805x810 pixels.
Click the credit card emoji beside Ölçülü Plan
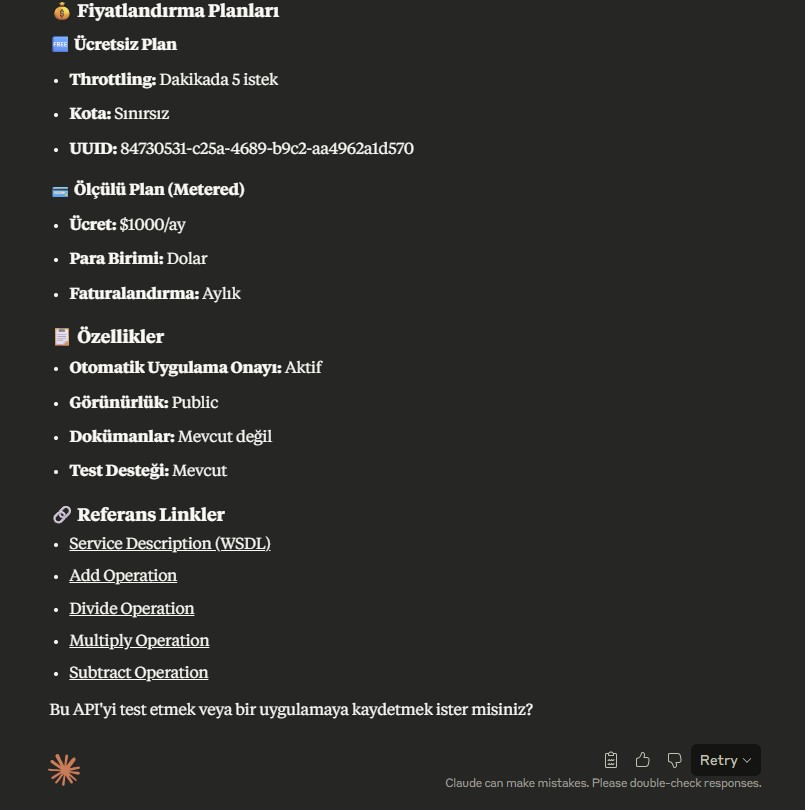pos(60,190)
